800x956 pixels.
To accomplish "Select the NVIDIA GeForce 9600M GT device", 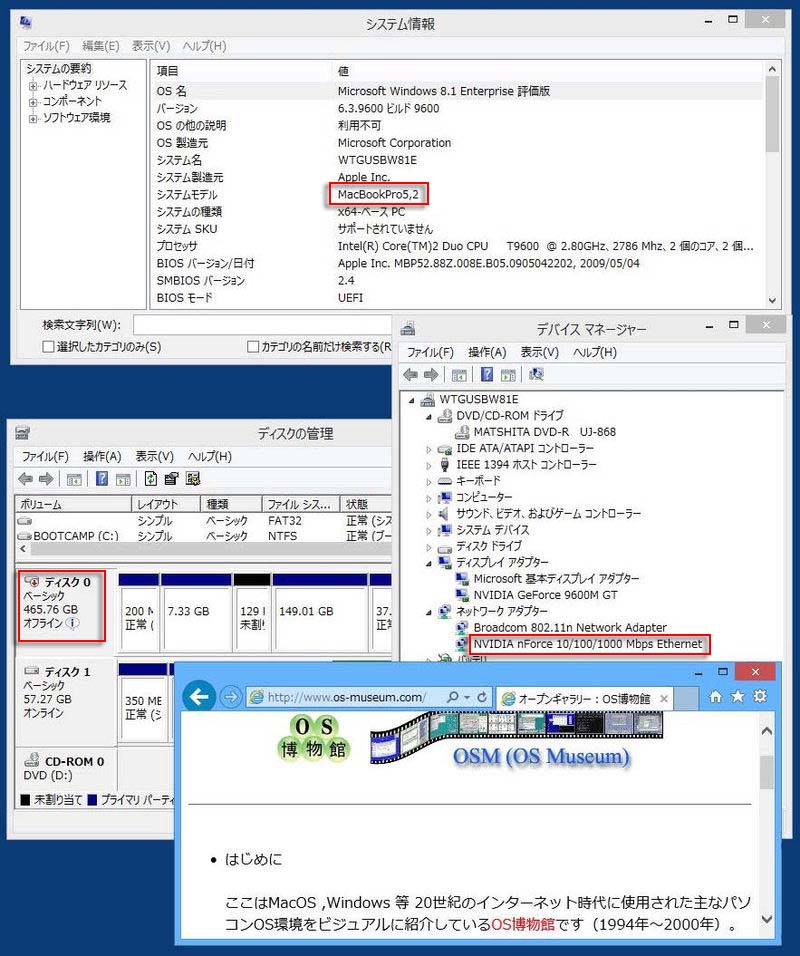I will coord(545,595).
